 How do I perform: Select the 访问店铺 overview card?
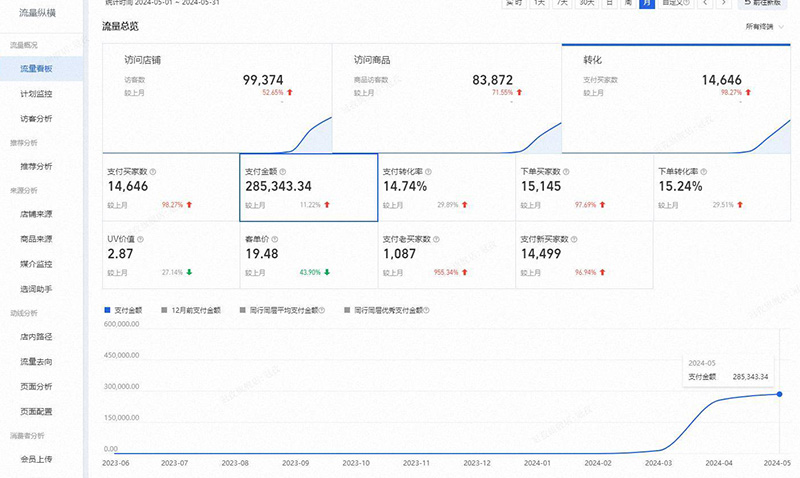tap(217, 98)
